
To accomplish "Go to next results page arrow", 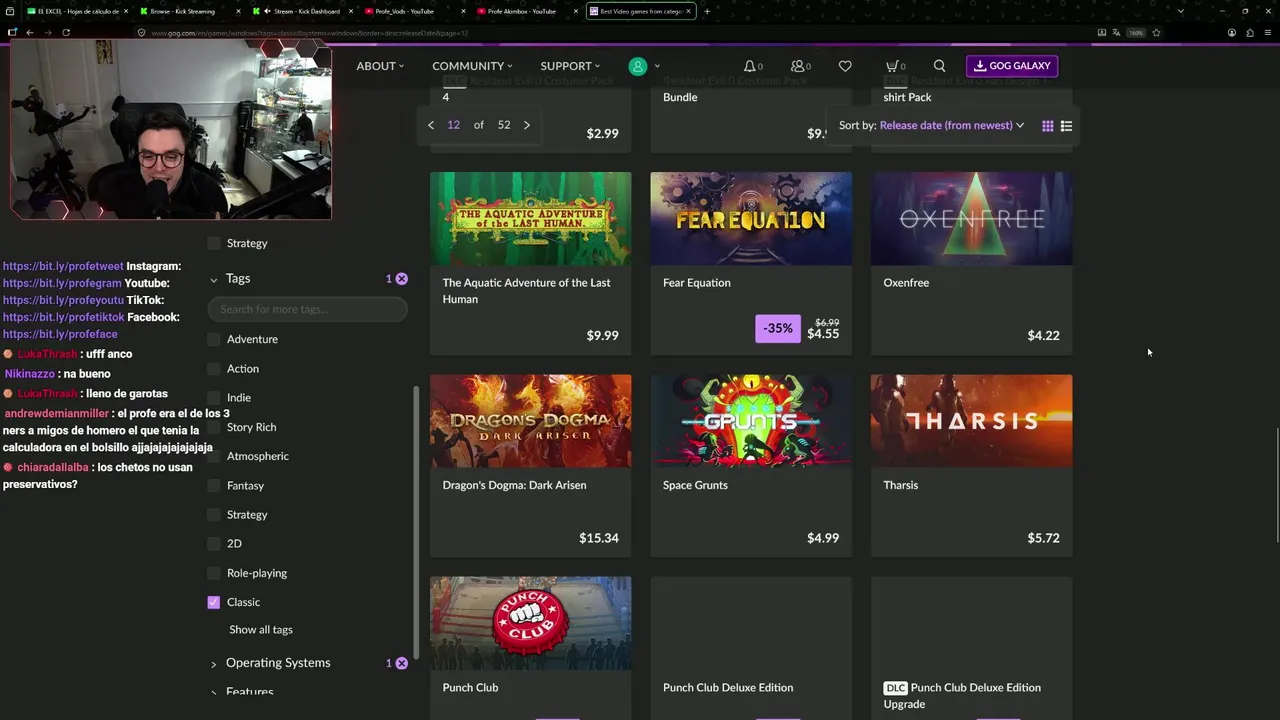I will pyautogui.click(x=527, y=125).
